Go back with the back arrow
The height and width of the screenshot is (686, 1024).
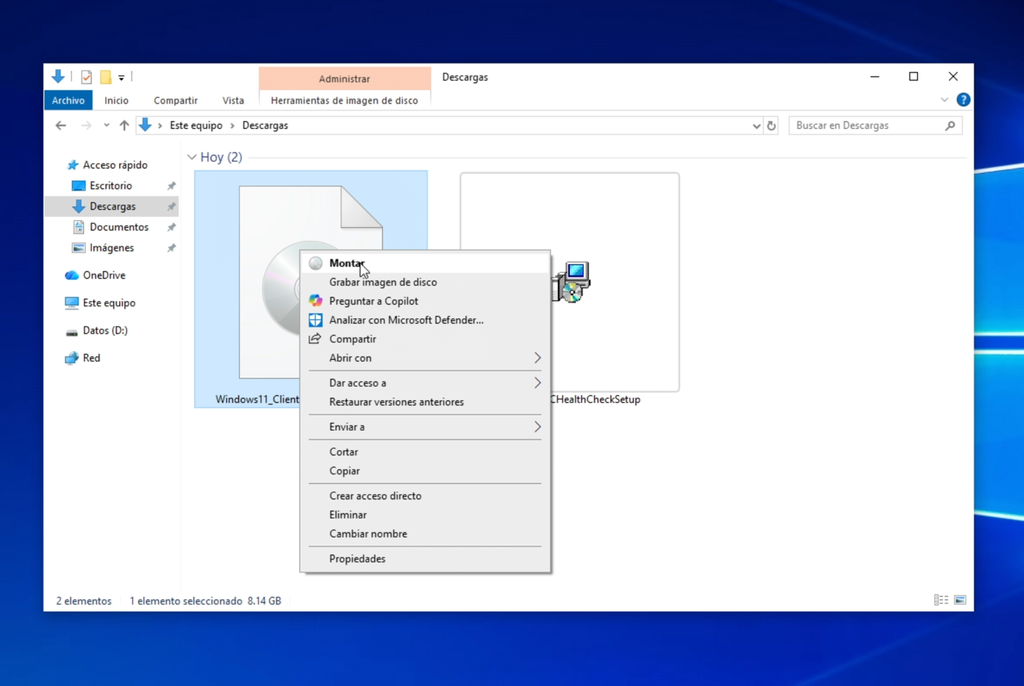point(61,125)
